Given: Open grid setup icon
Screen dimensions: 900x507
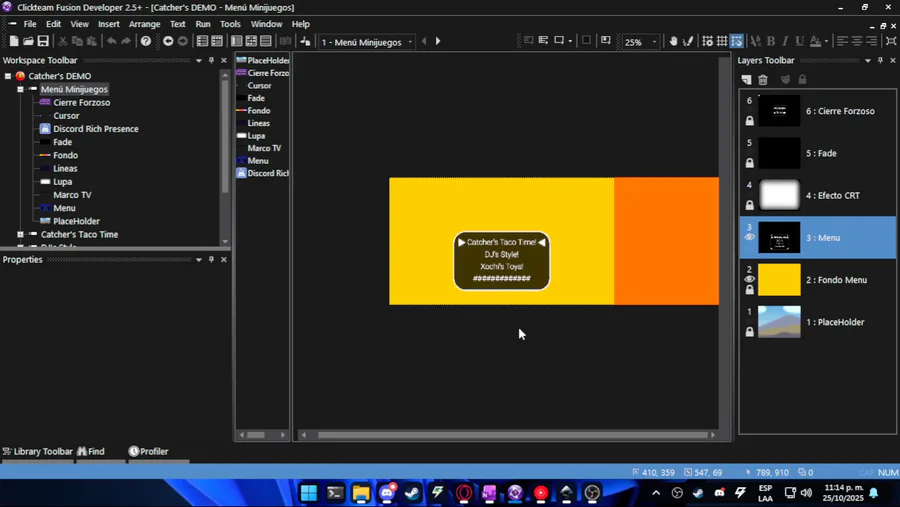Looking at the screenshot, I should tap(708, 41).
